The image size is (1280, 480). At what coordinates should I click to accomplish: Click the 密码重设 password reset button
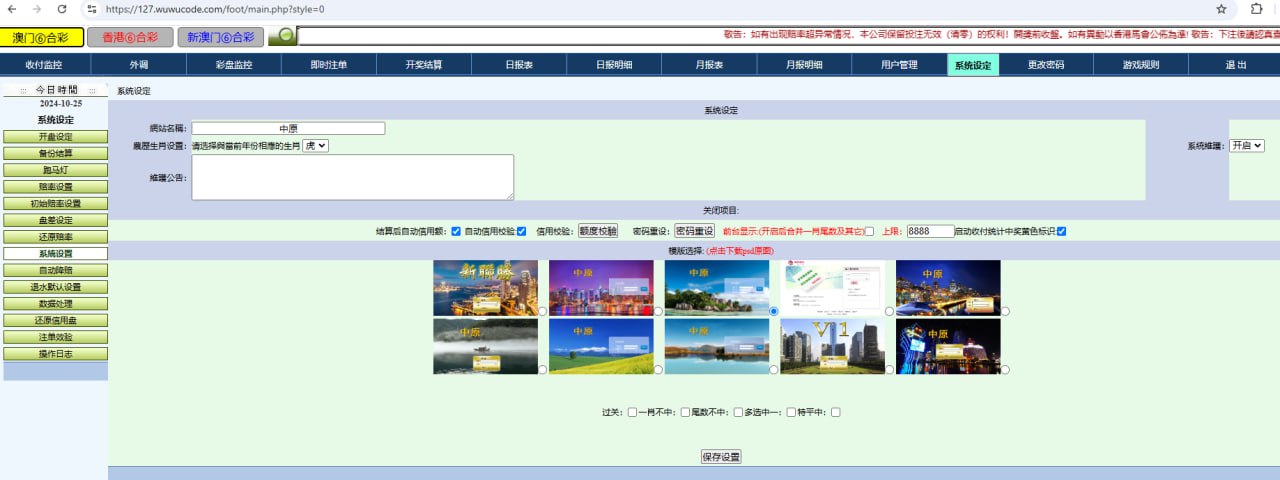[x=694, y=231]
